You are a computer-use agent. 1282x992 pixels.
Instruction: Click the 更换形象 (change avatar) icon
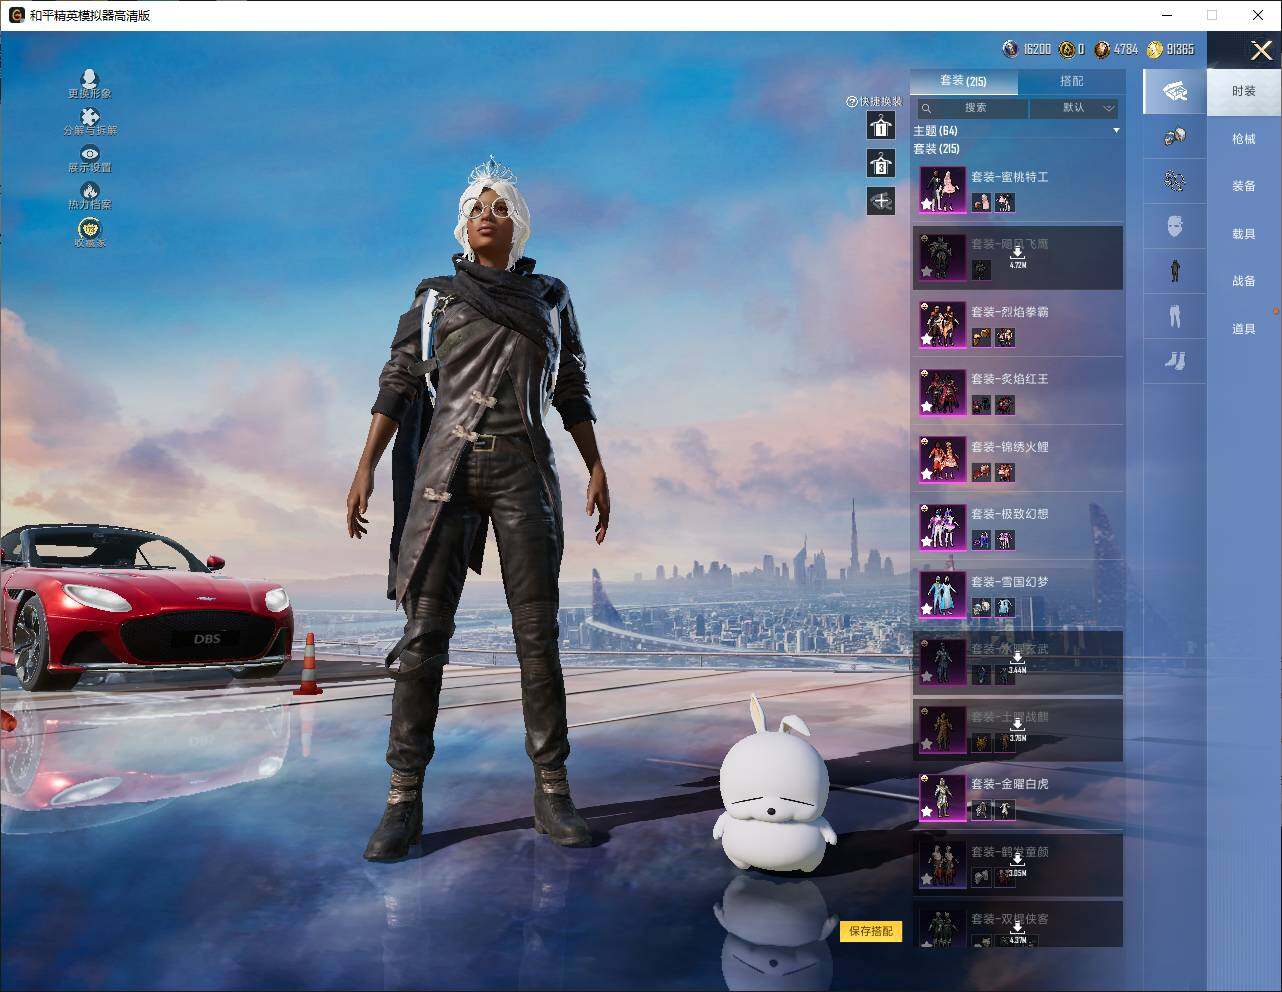(x=89, y=80)
